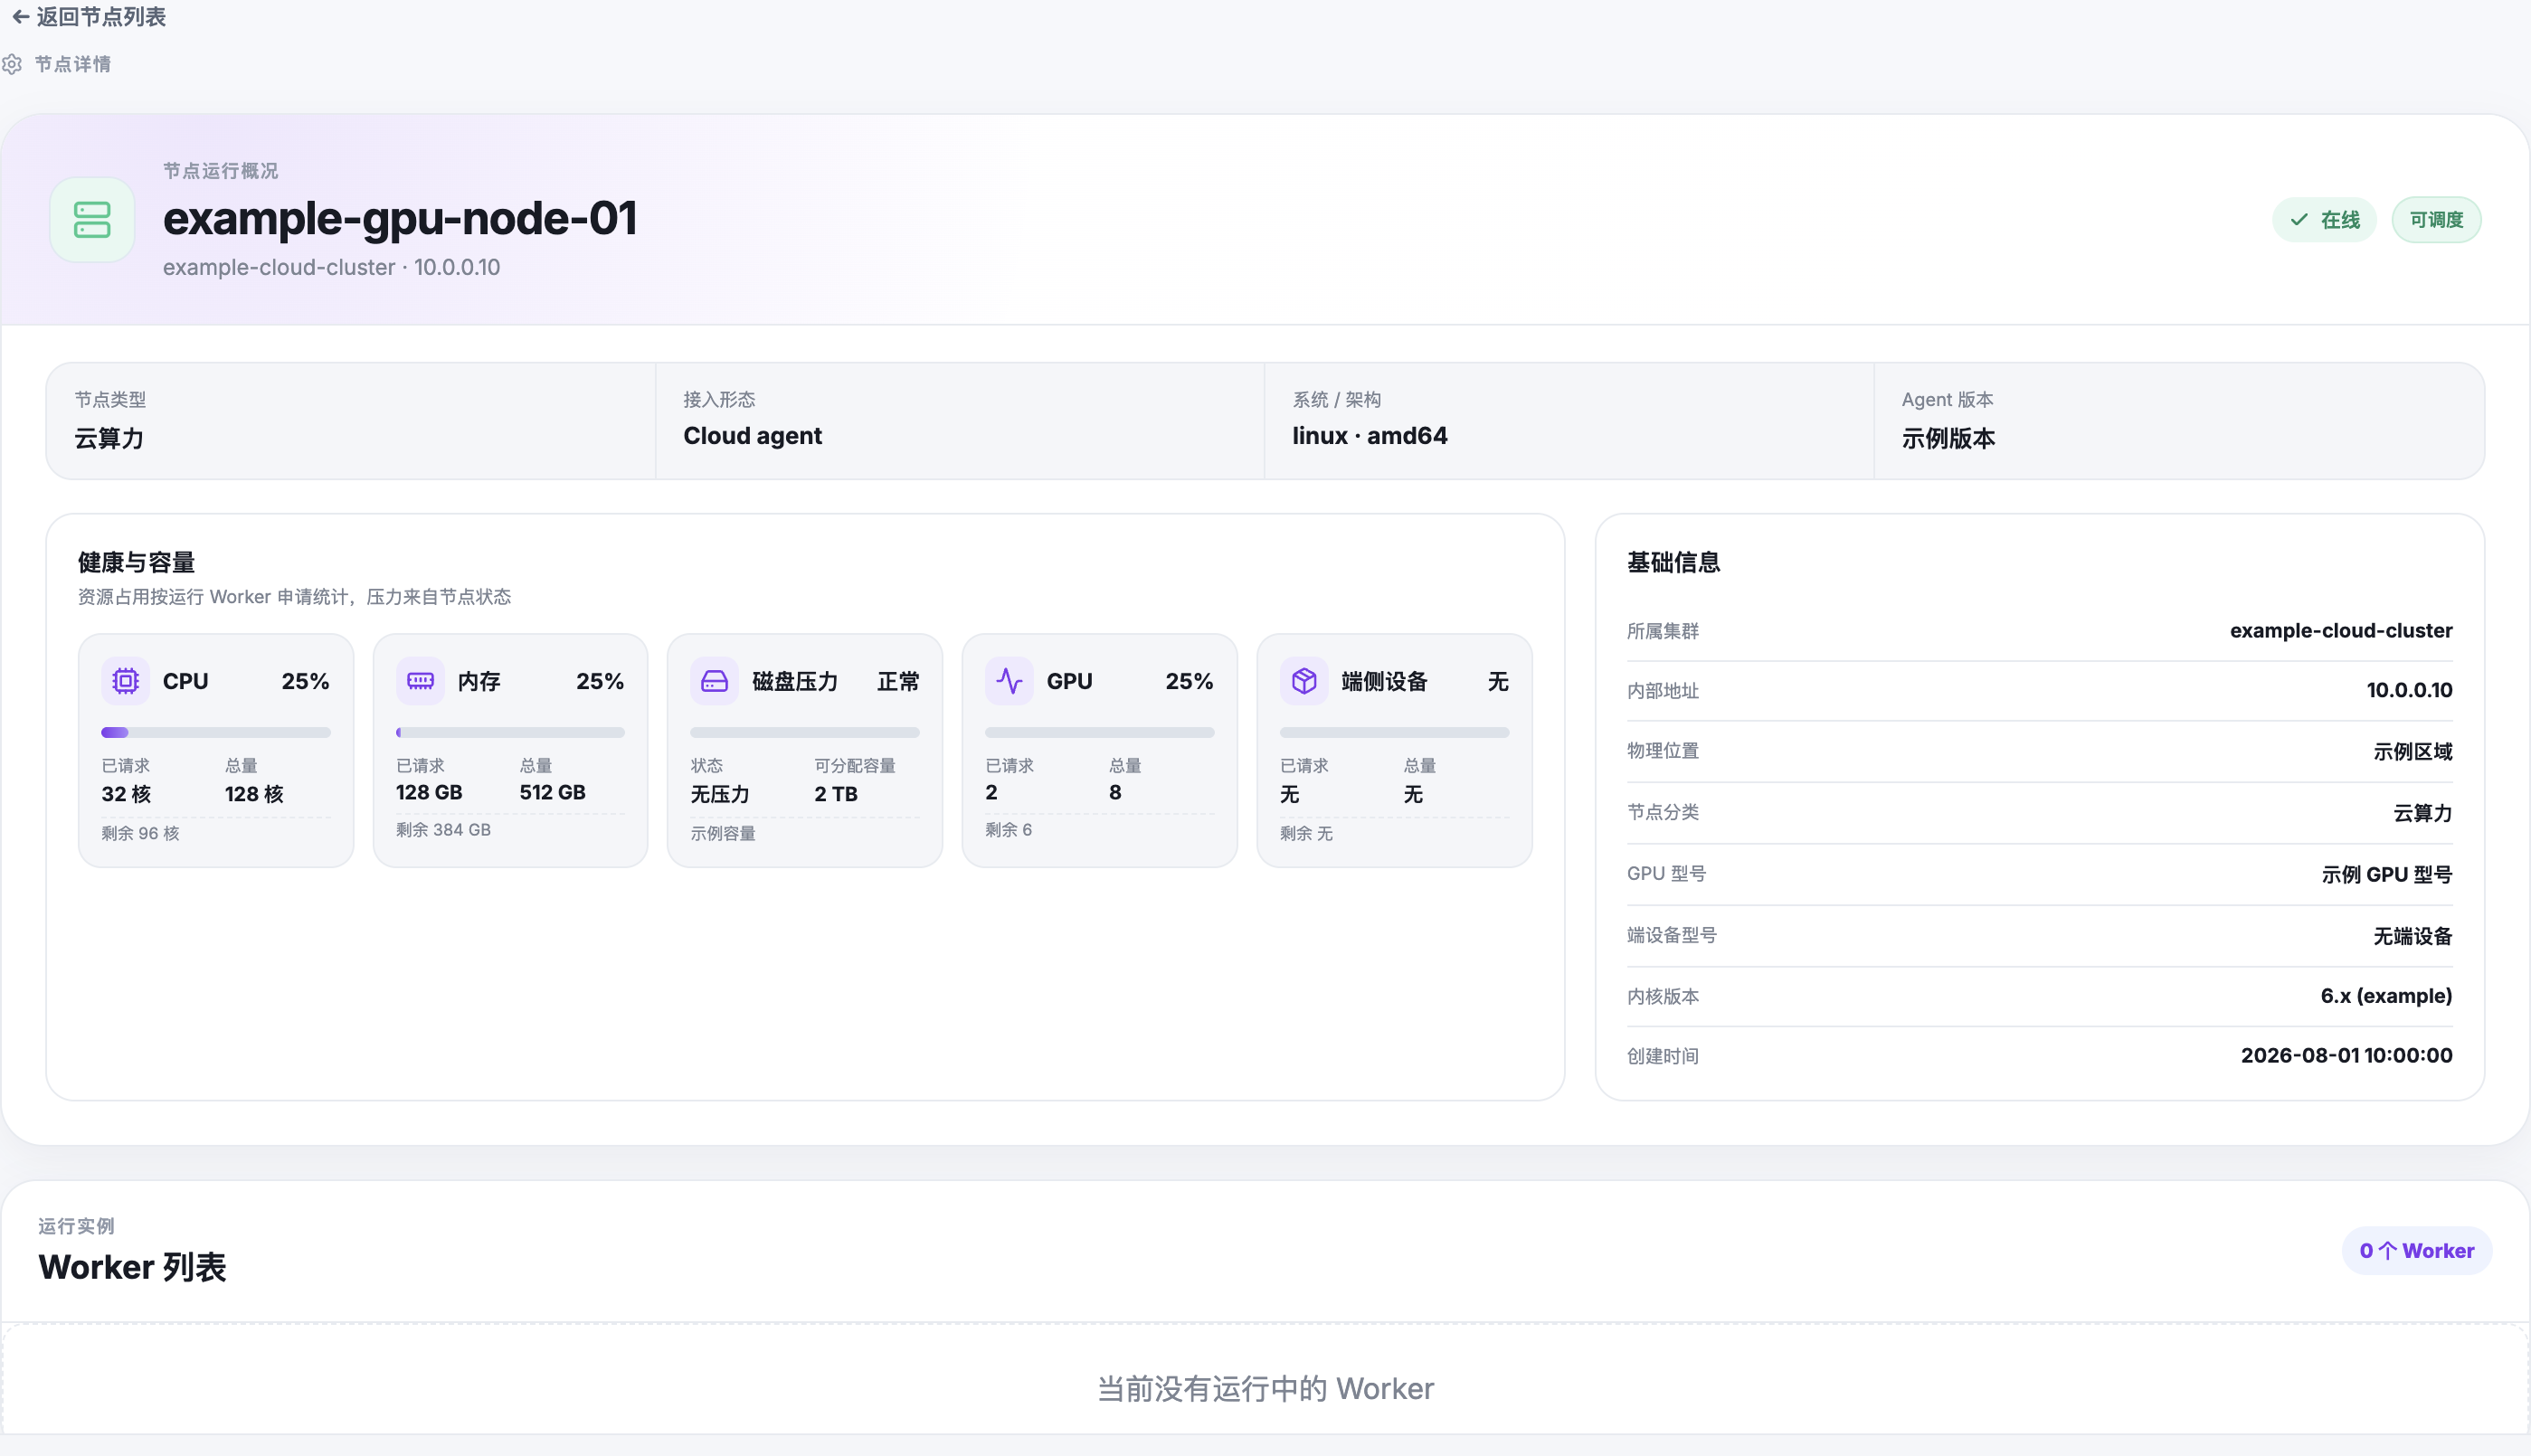
Task: Click the checkmark in 在线 badge
Action: click(x=2299, y=220)
